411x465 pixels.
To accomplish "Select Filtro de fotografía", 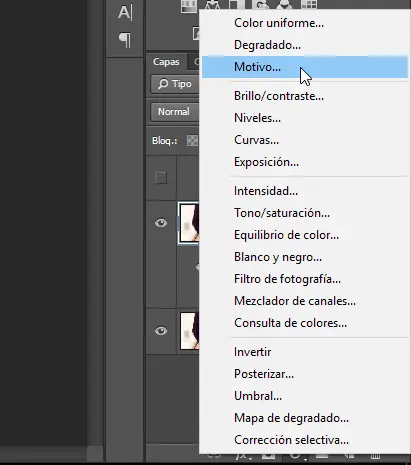I will coord(305,279).
